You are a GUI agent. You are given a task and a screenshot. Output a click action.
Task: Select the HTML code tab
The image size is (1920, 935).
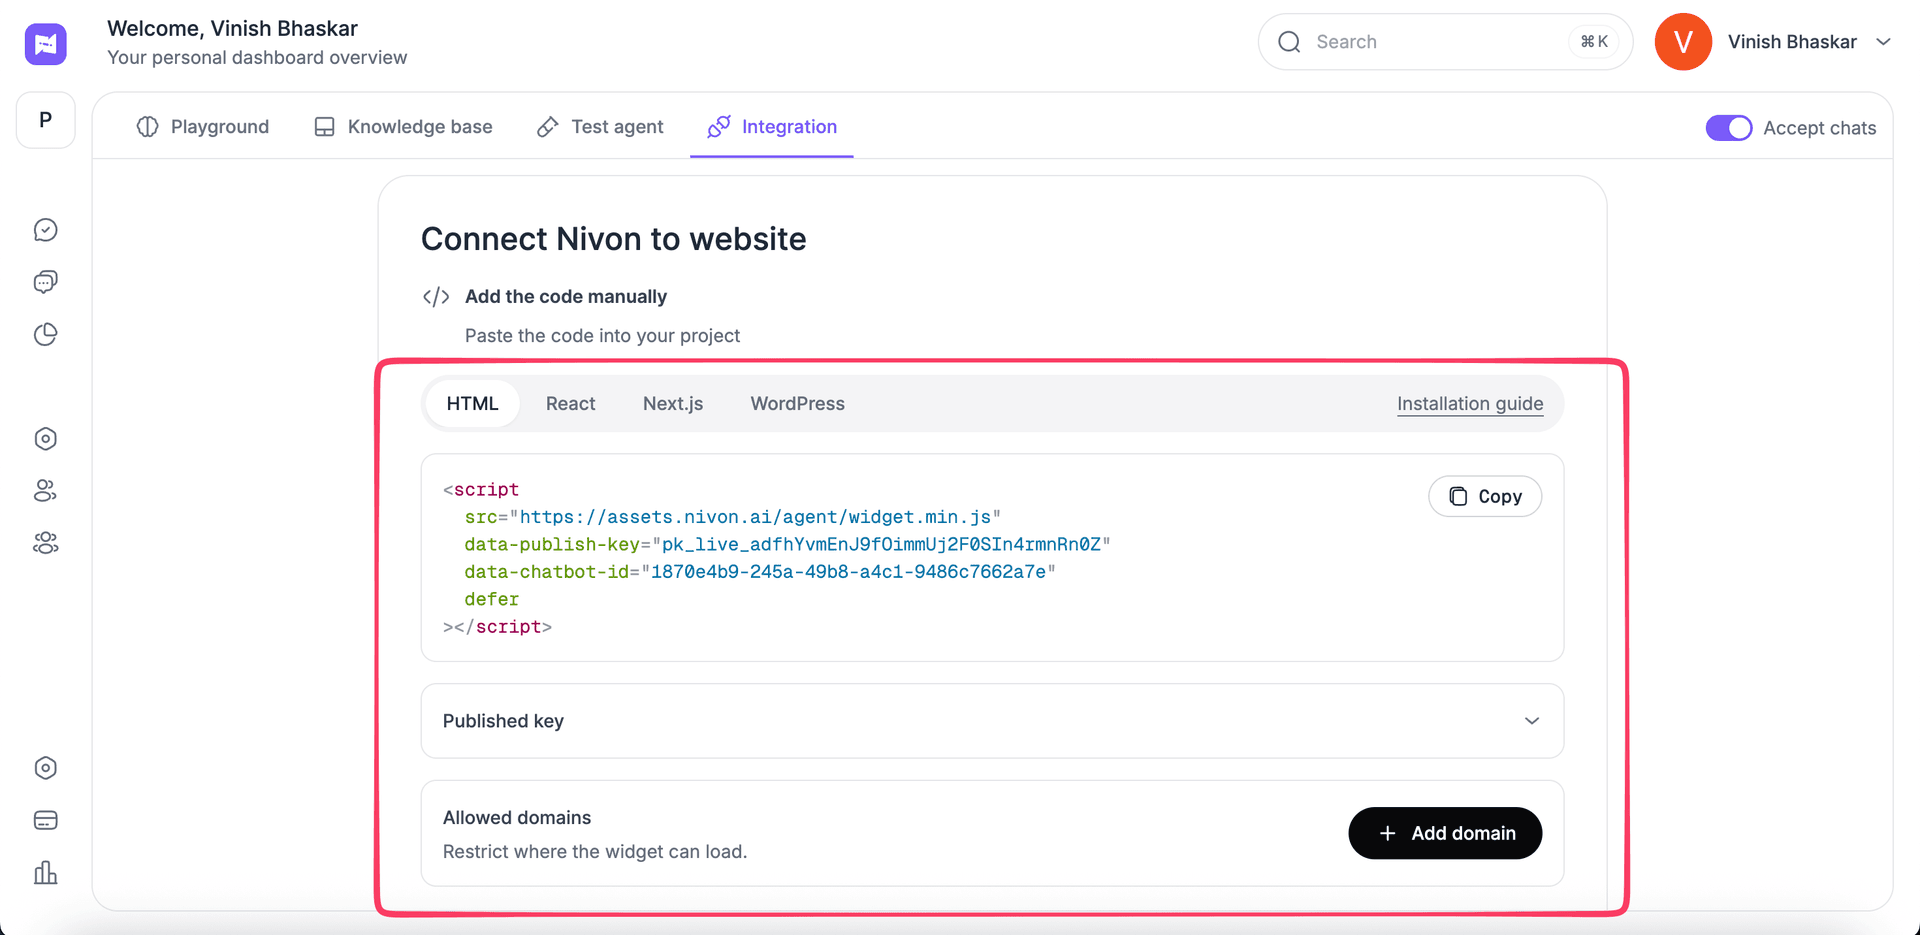pos(472,404)
